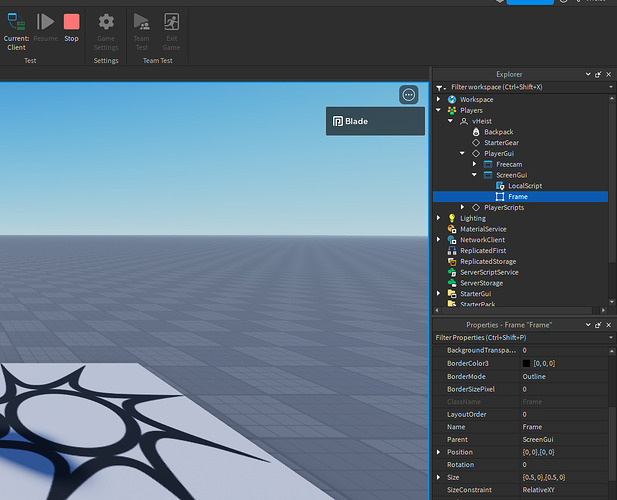The image size is (617, 500).
Task: Expand the Workspace node
Action: coord(439,100)
